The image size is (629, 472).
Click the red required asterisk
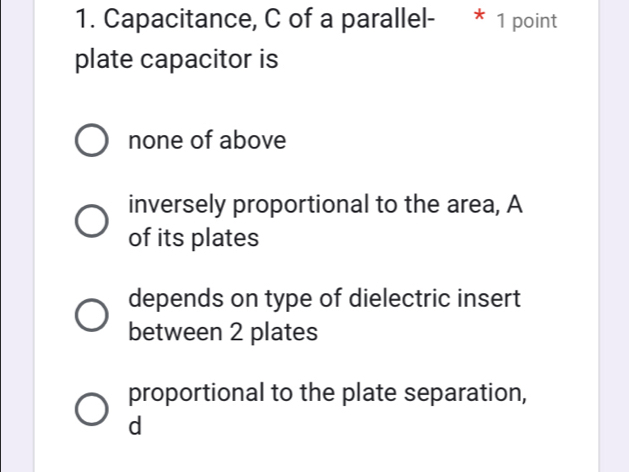pos(482,21)
